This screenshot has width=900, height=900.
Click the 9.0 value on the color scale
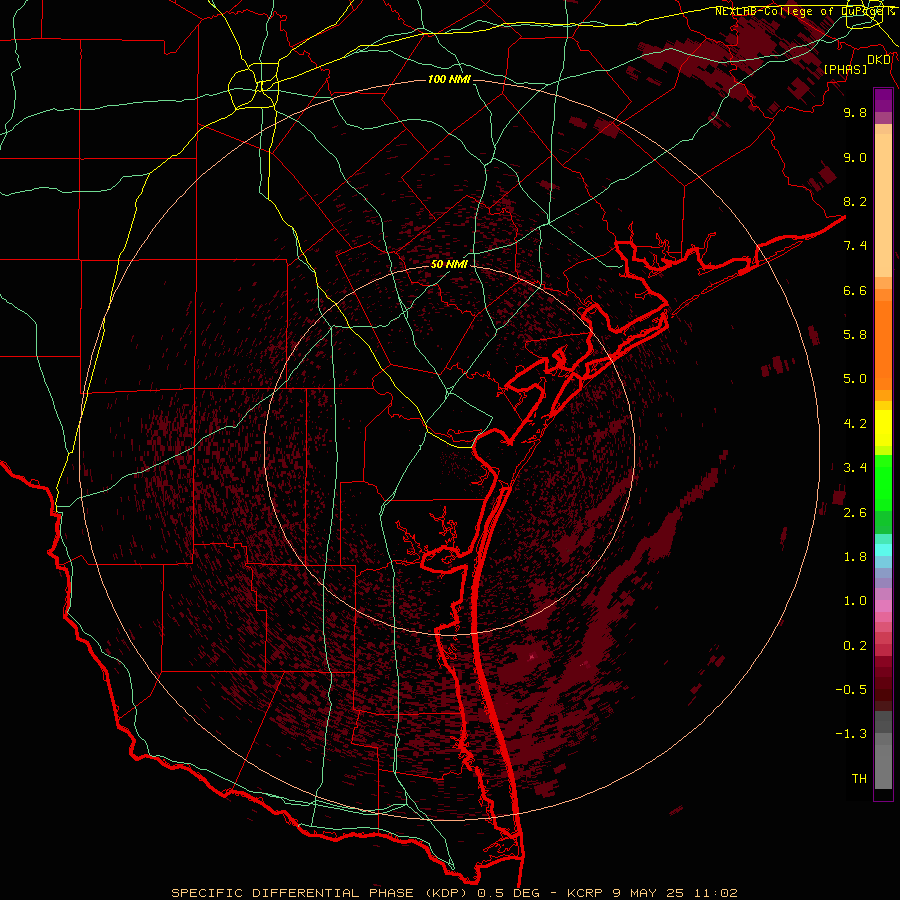coord(855,157)
